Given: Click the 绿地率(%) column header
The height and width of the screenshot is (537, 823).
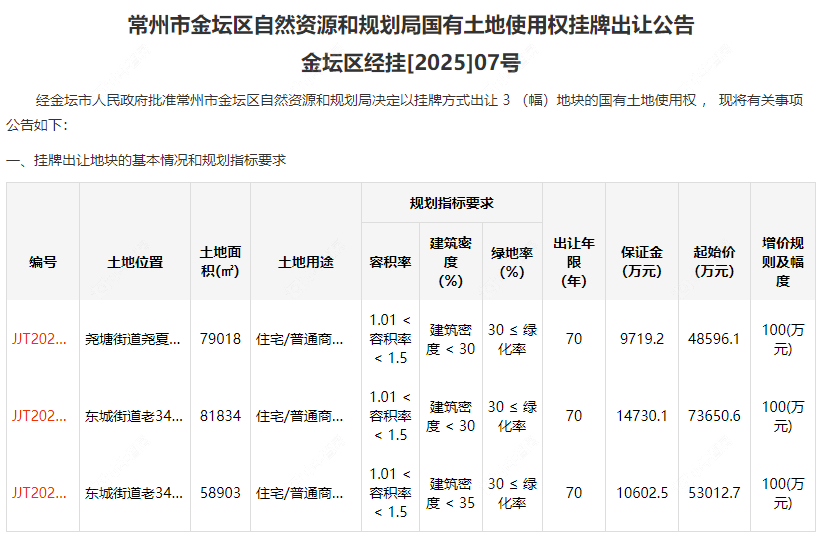Looking at the screenshot, I should 512,262.
